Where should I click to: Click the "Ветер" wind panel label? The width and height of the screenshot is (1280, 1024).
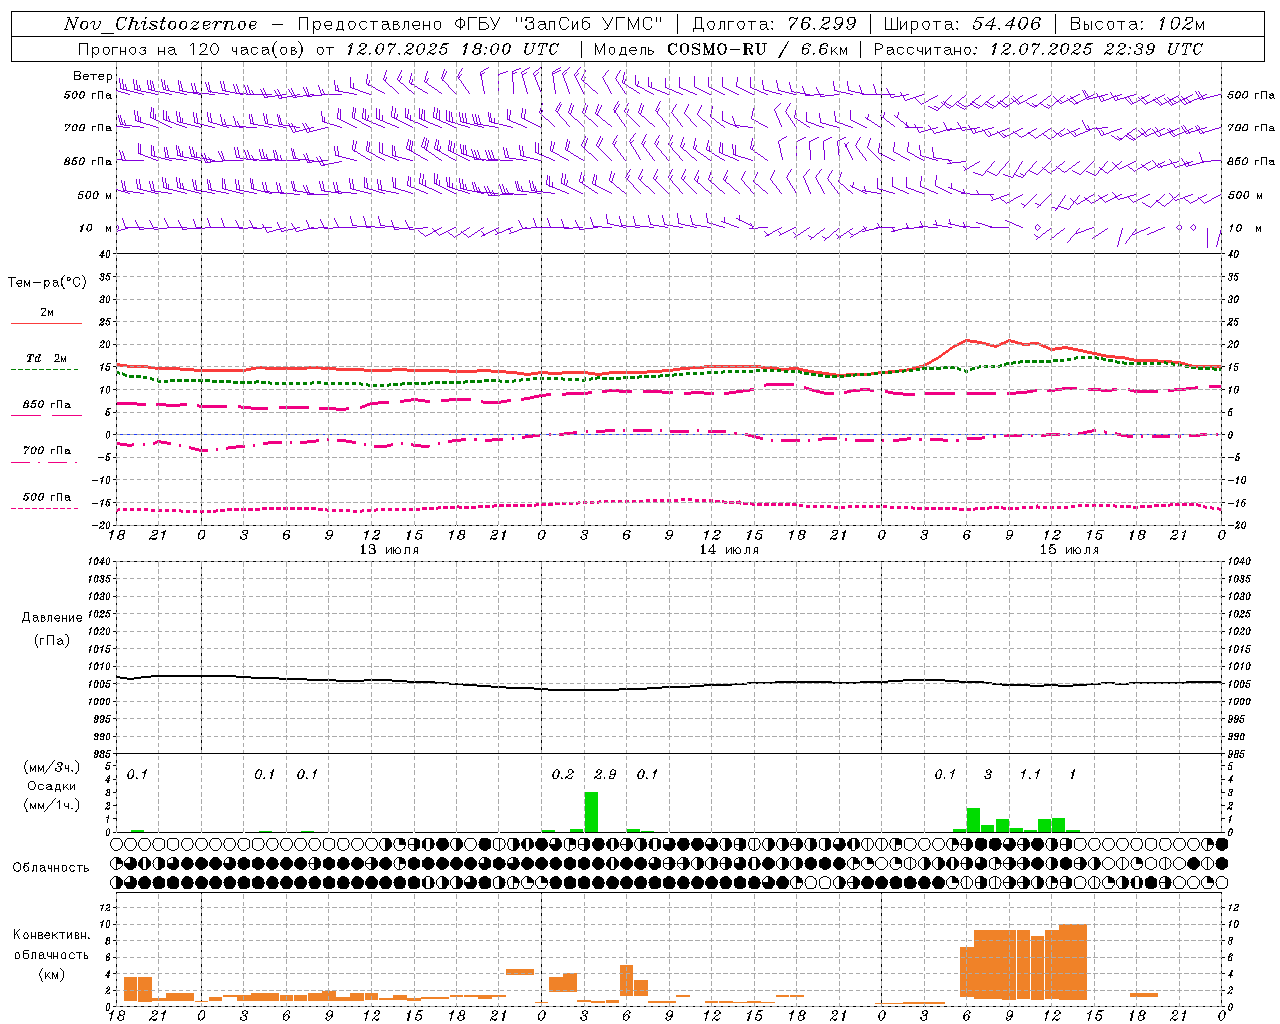[92, 76]
